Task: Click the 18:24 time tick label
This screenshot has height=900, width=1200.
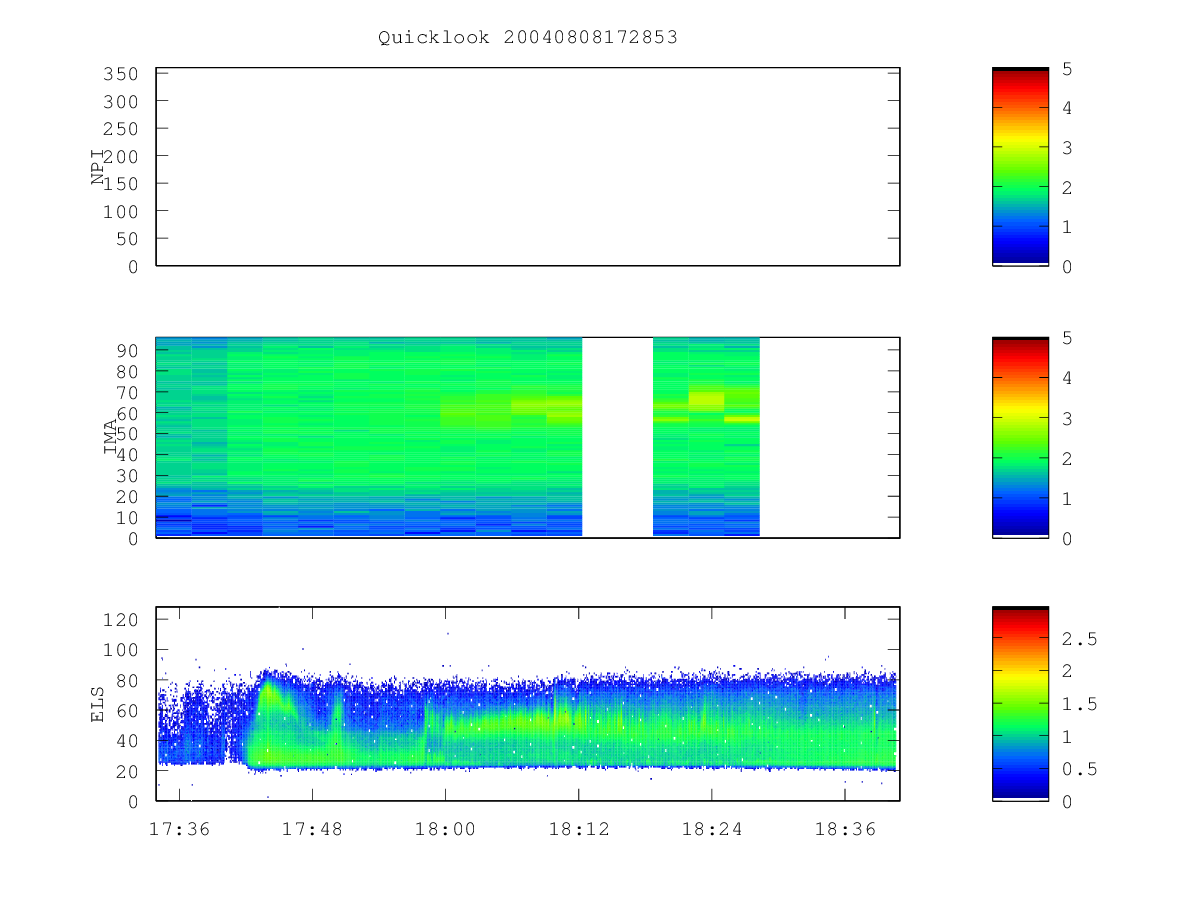Action: [x=712, y=828]
